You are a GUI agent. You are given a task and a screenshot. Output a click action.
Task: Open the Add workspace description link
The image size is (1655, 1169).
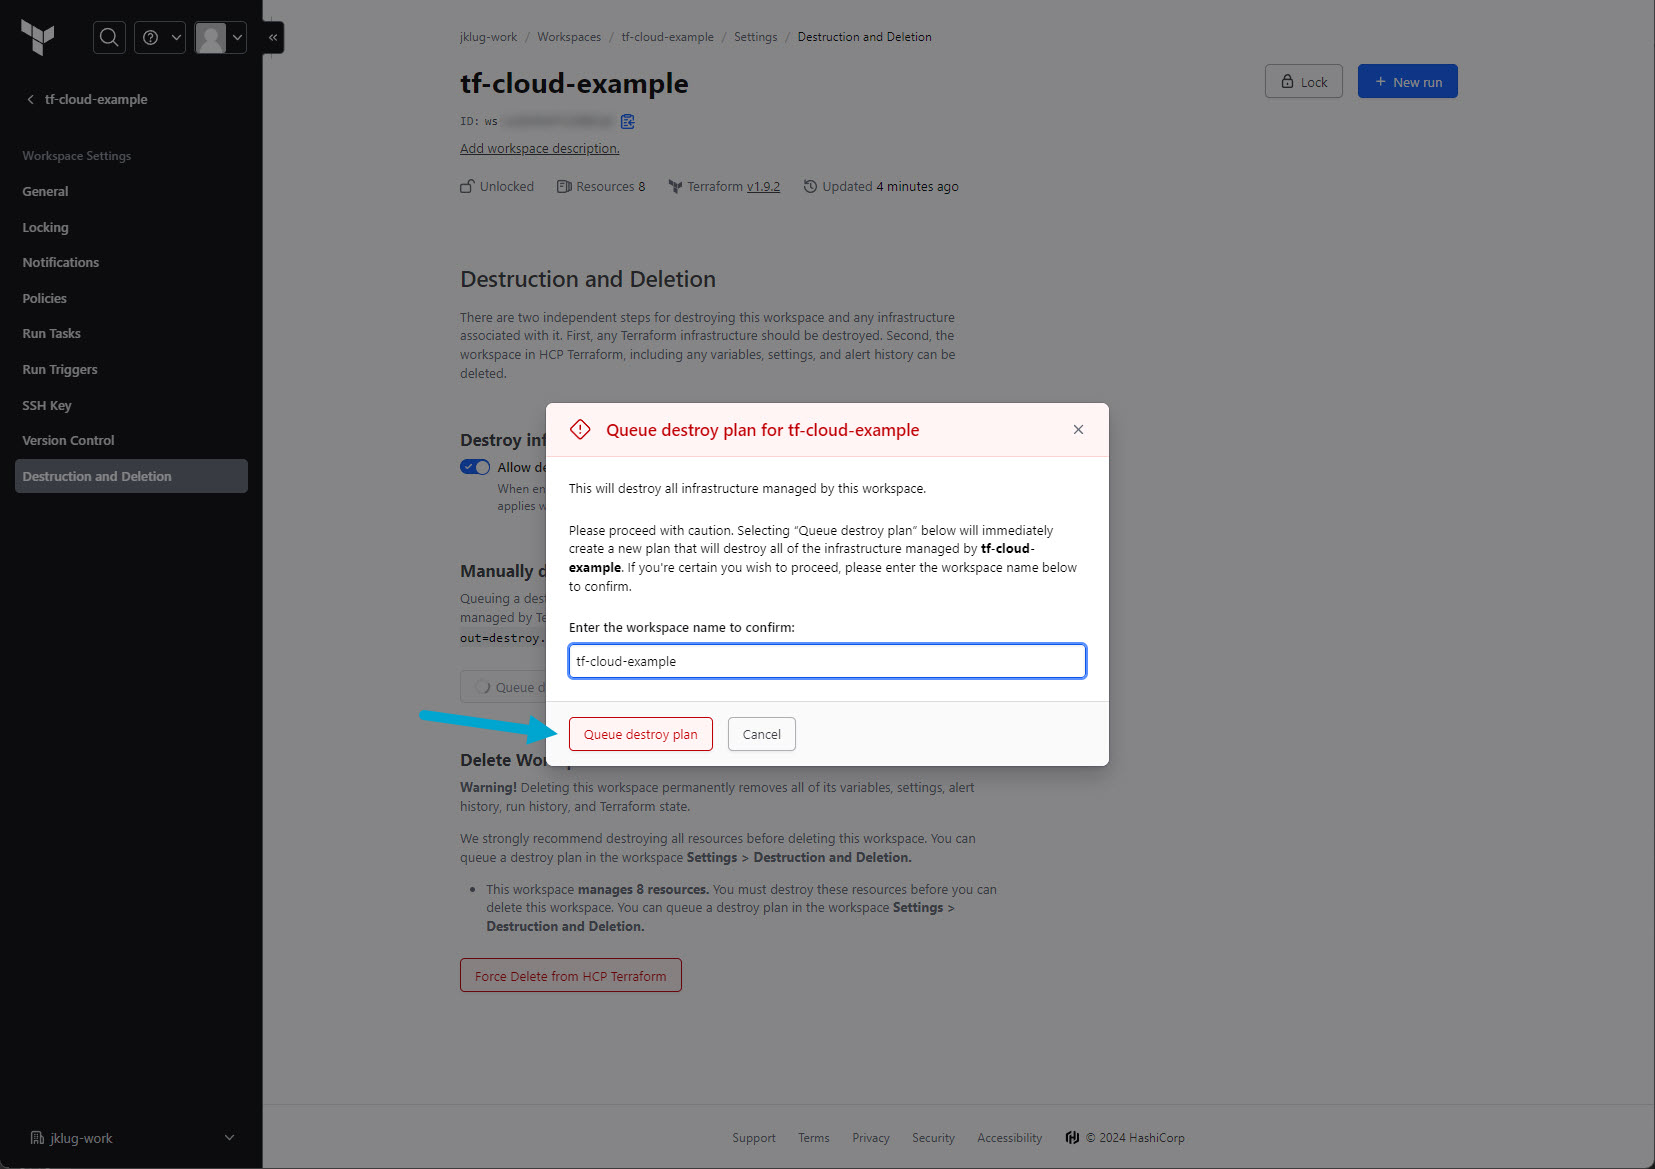[x=539, y=149]
